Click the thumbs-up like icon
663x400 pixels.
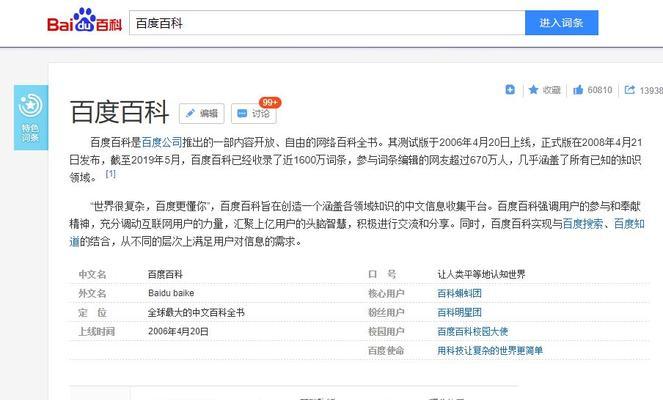click(578, 90)
